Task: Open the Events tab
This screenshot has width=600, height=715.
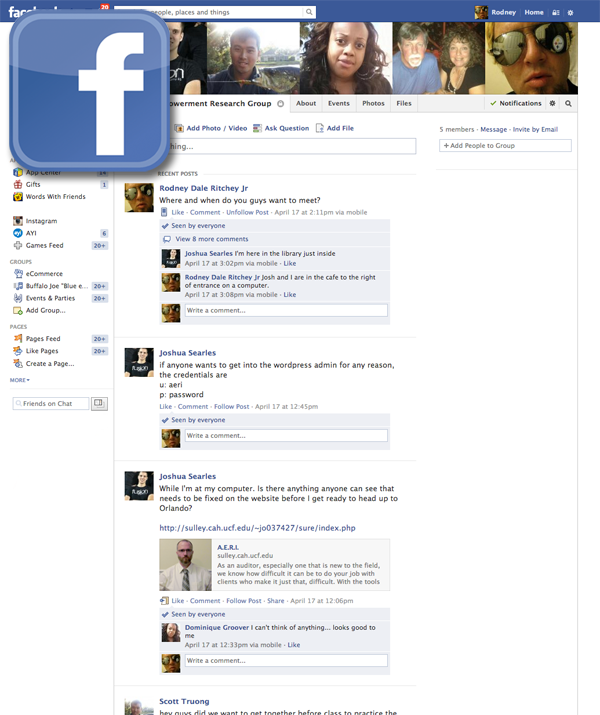Action: click(339, 104)
